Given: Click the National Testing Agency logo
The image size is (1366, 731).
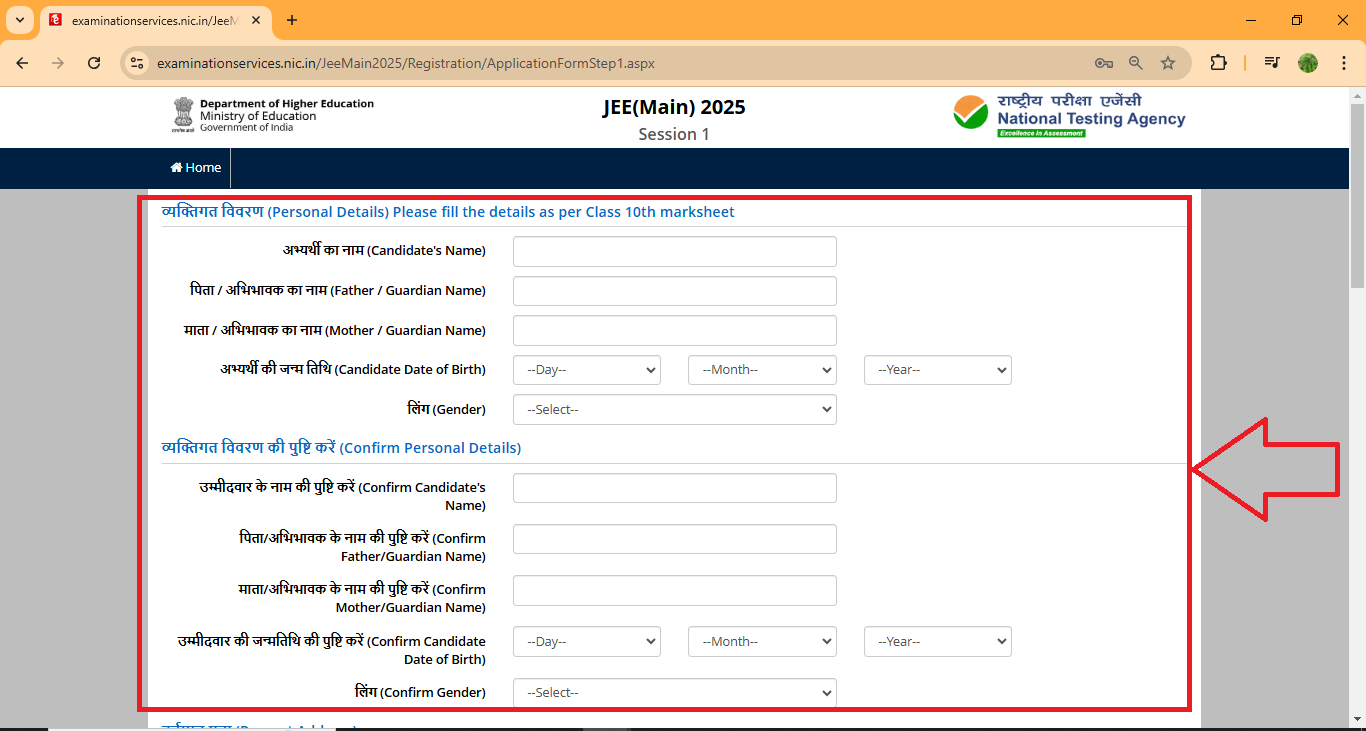Looking at the screenshot, I should click(1070, 113).
